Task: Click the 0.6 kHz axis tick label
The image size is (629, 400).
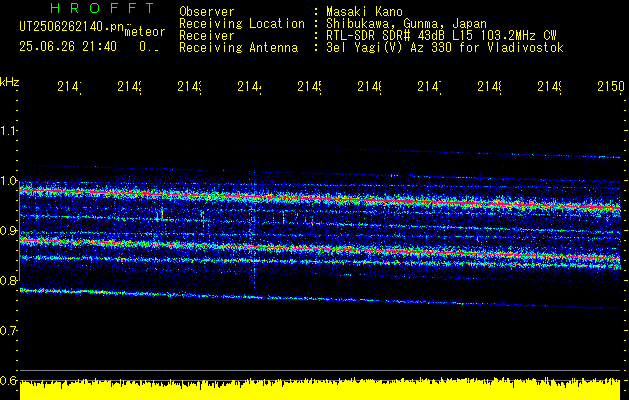Action: point(8,381)
